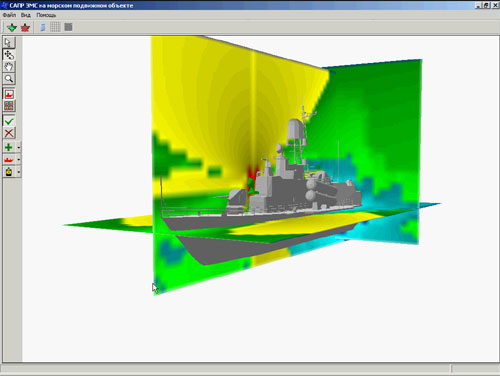Click the red ship single-view icon

tap(9, 94)
